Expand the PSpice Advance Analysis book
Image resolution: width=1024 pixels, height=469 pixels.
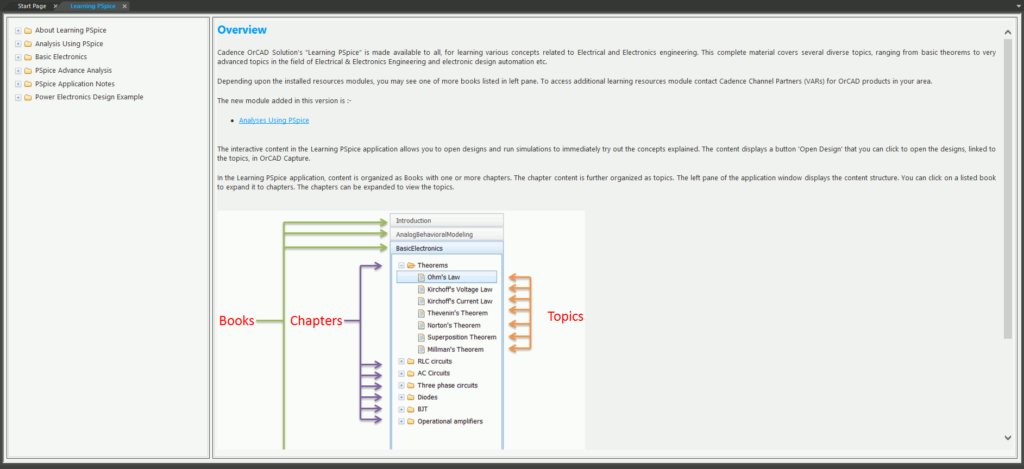(x=18, y=71)
